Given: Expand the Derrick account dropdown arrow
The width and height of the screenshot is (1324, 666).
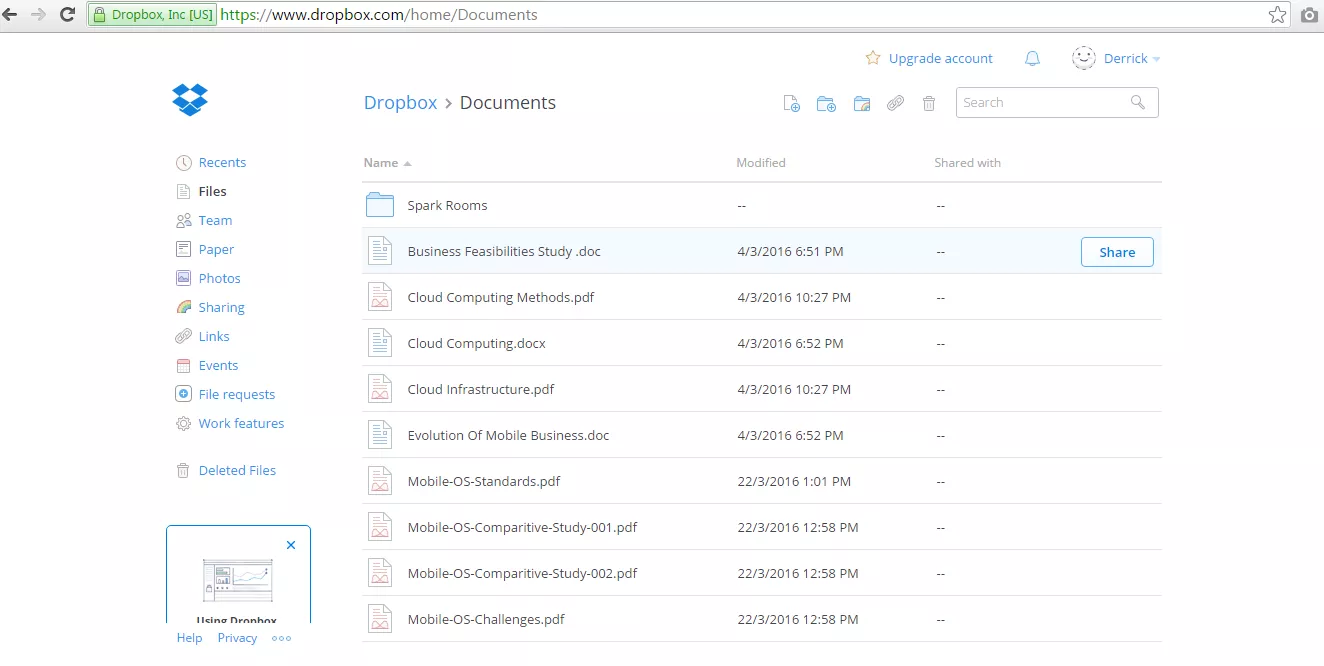Looking at the screenshot, I should tap(1157, 60).
